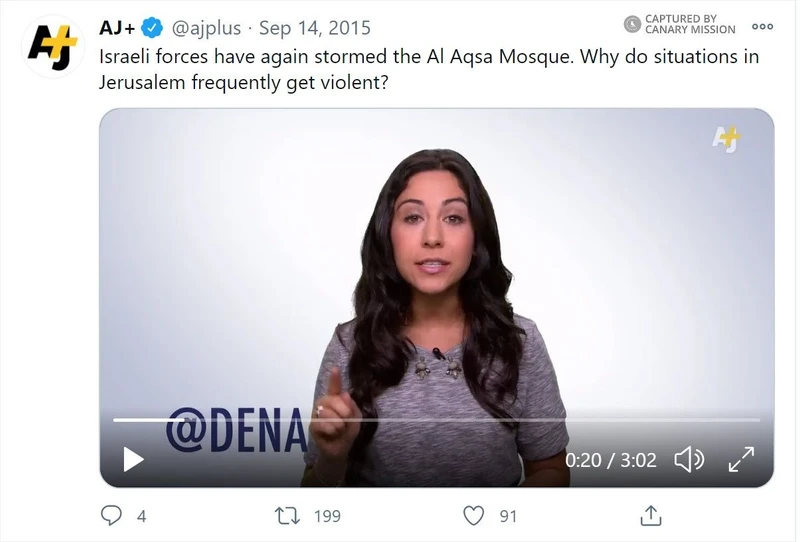
Task: Open the @ajplus handle link
Action: pos(206,28)
